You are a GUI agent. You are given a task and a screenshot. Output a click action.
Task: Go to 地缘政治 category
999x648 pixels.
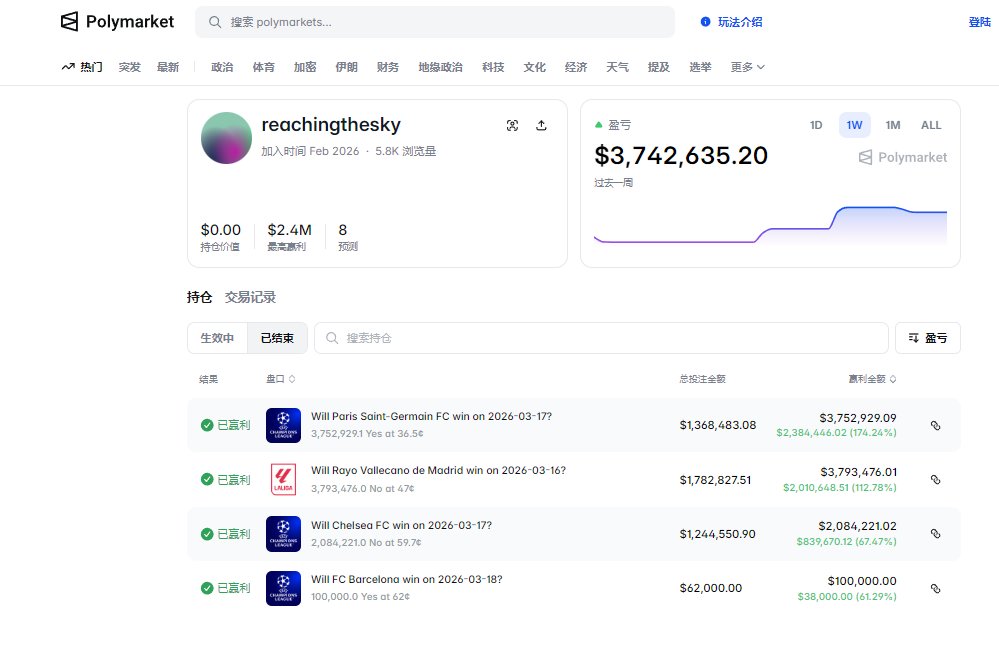tap(440, 67)
